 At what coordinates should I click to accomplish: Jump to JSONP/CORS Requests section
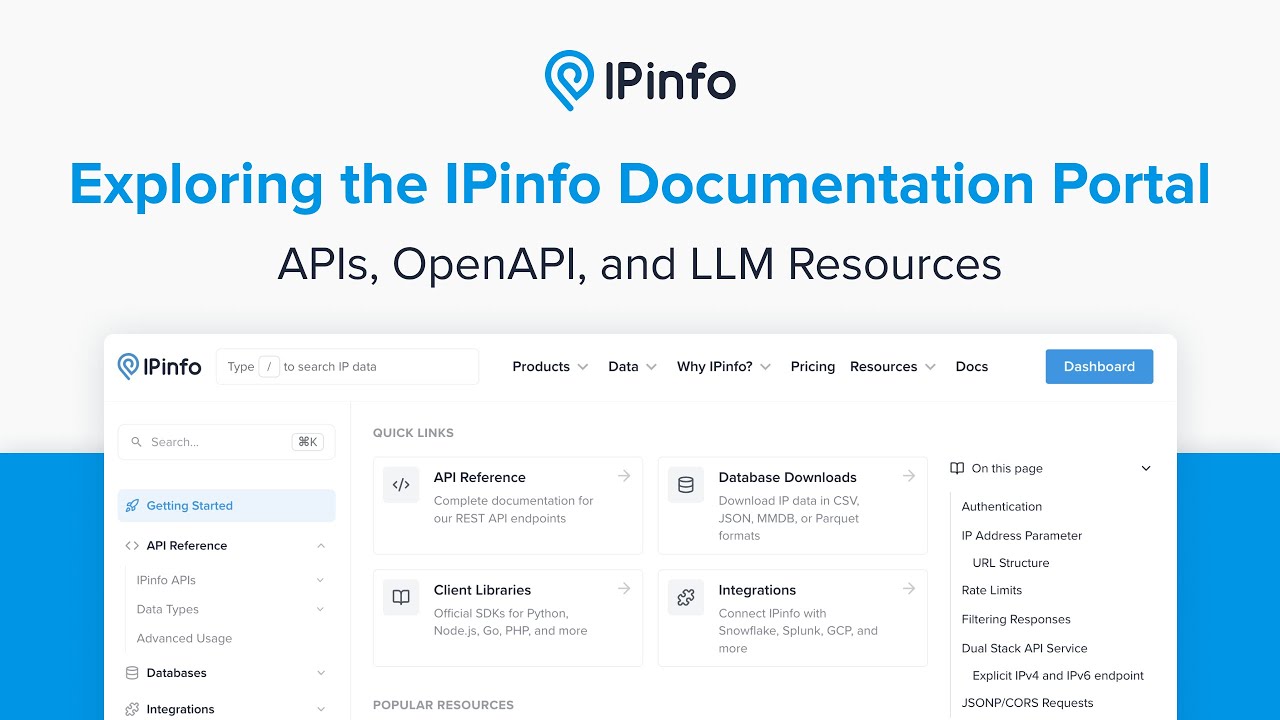pos(1027,703)
